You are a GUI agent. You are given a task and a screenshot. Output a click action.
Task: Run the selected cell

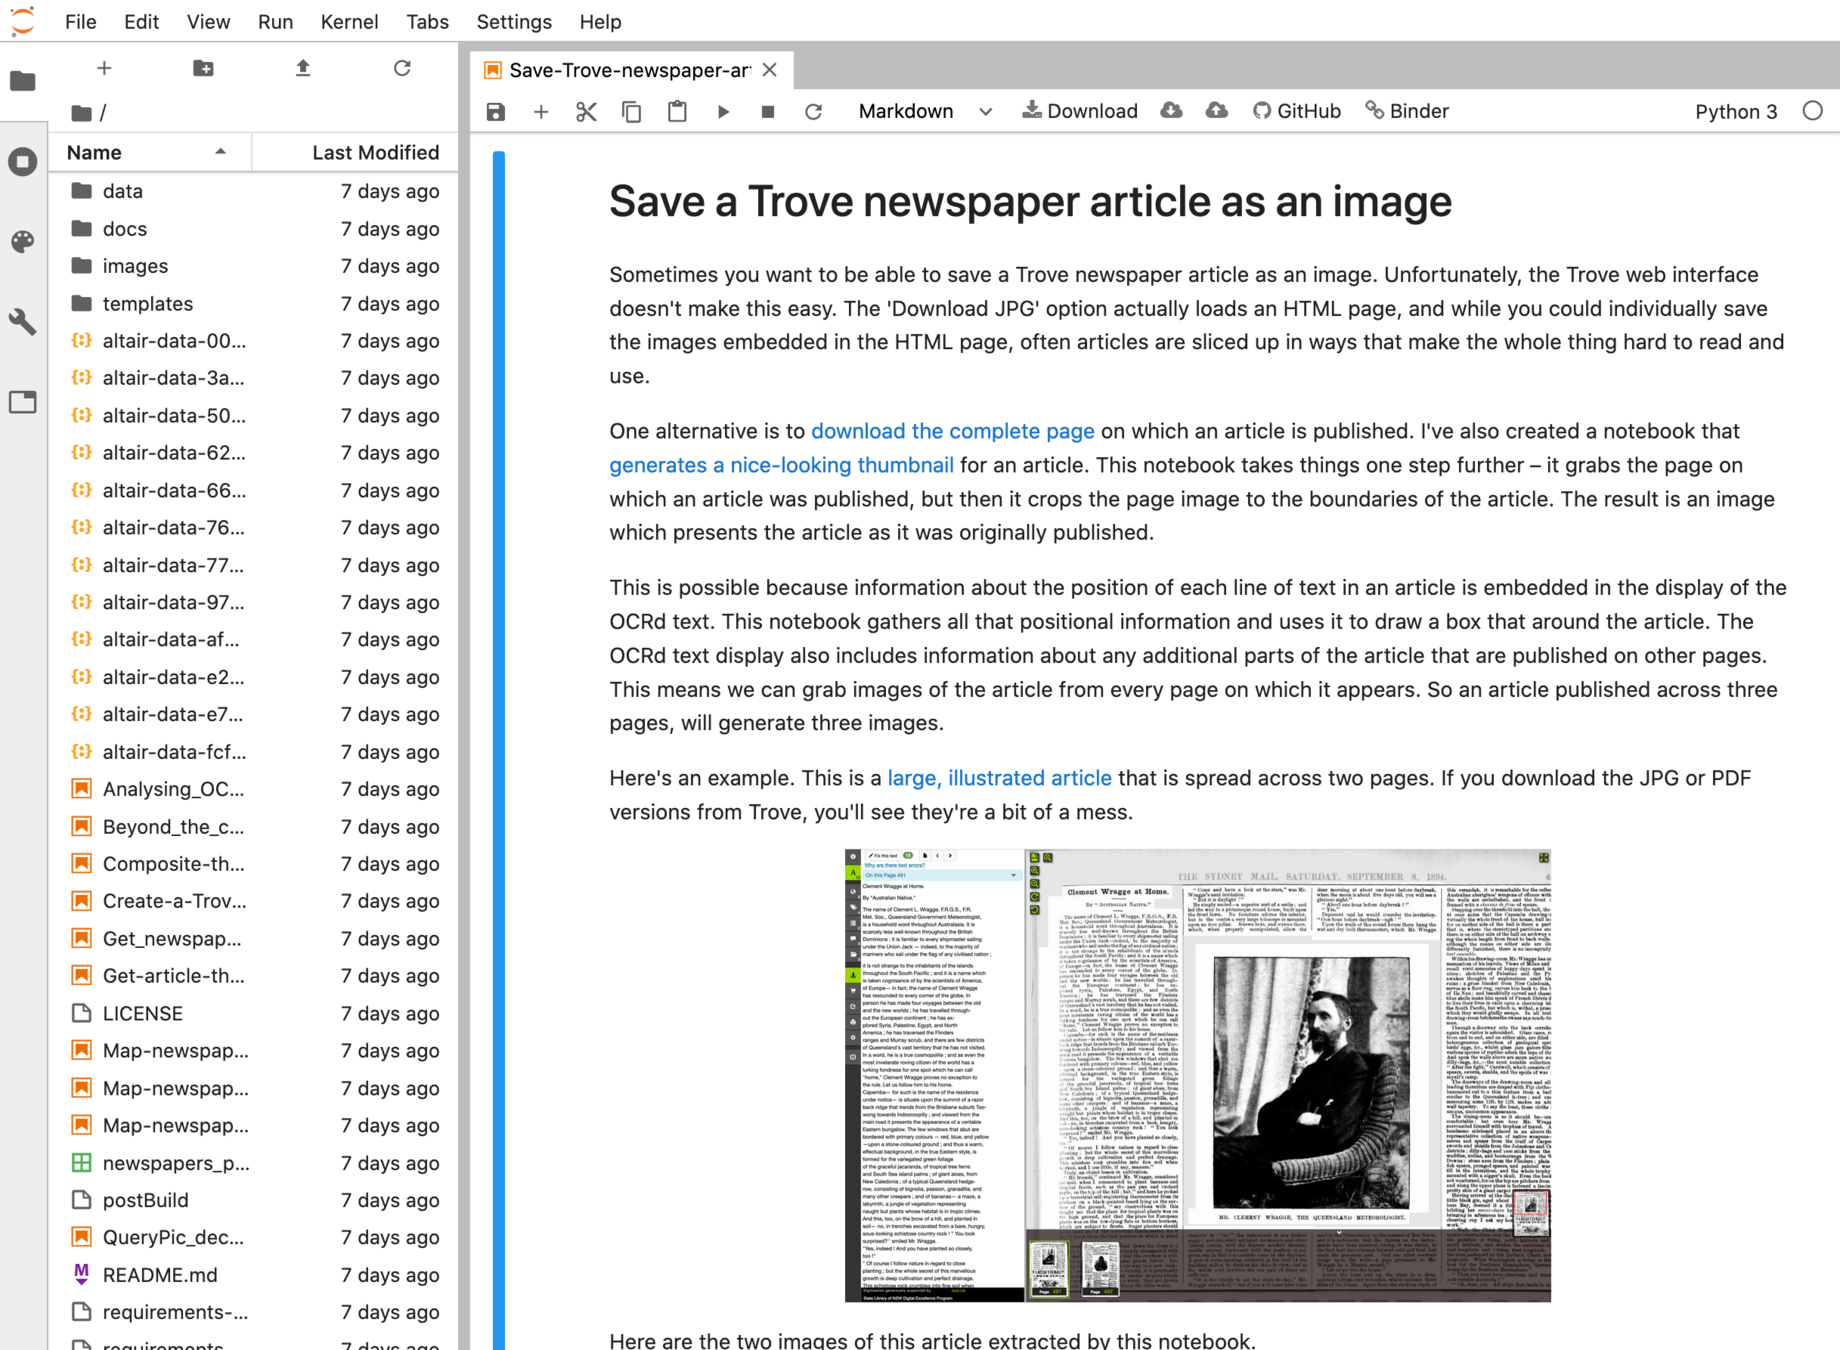click(x=723, y=111)
